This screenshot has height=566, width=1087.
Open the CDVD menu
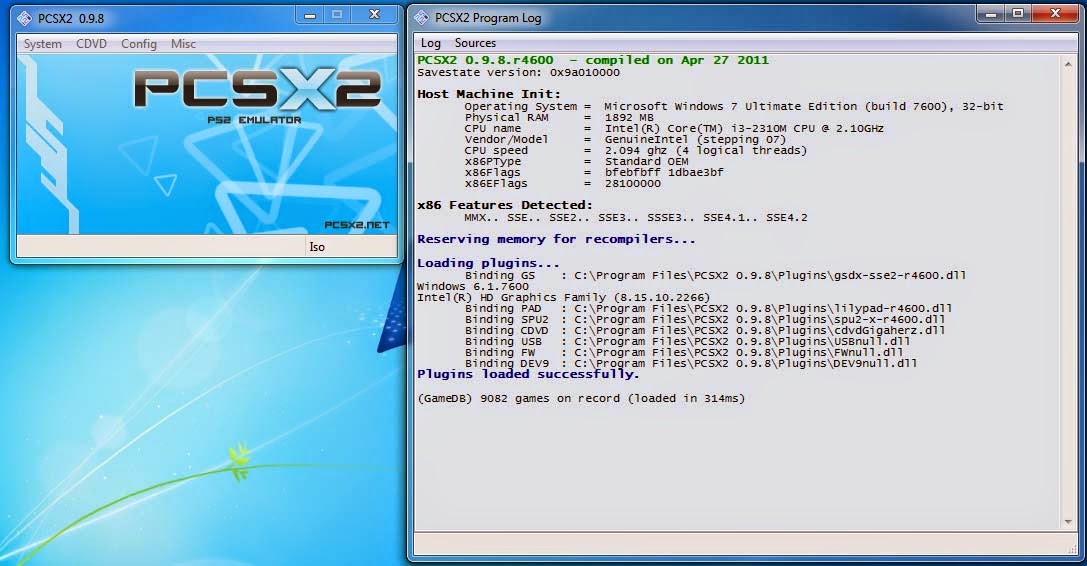92,44
